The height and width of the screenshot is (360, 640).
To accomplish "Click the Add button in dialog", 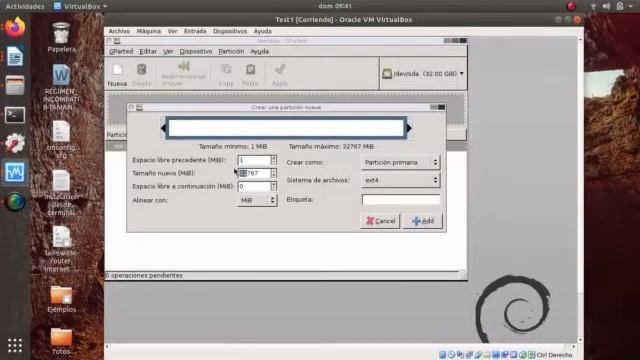I will point(422,221).
